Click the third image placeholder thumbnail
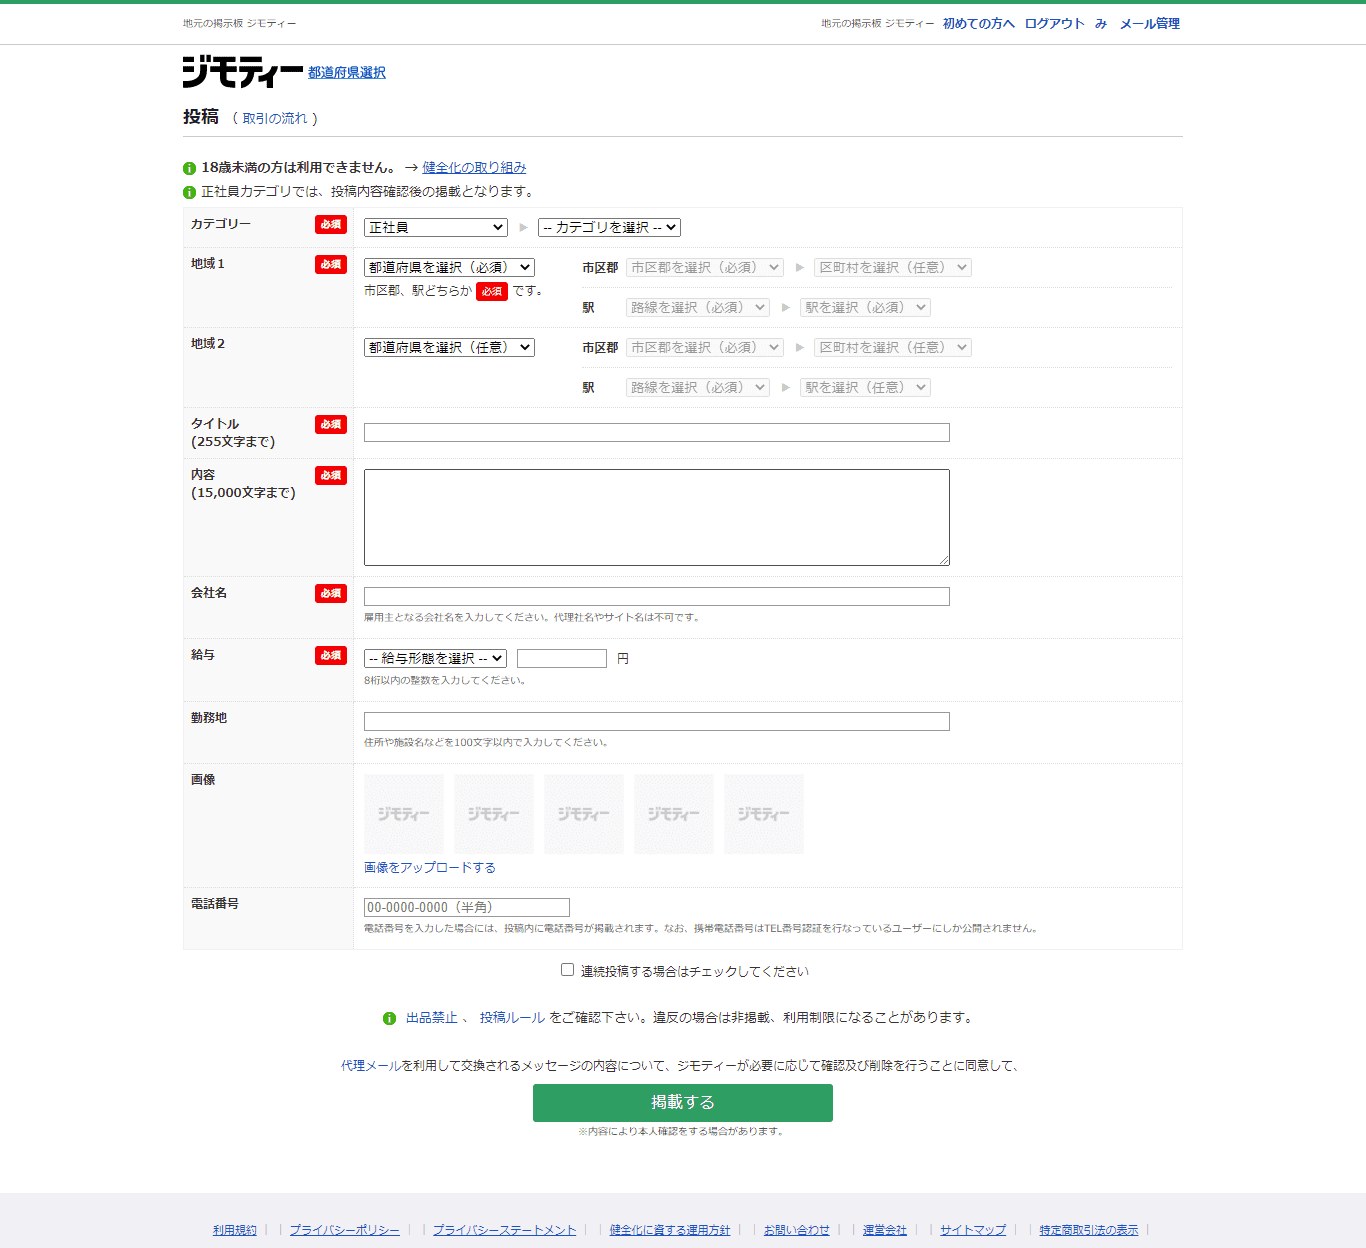Screen dimensions: 1366x1248 [x=584, y=814]
